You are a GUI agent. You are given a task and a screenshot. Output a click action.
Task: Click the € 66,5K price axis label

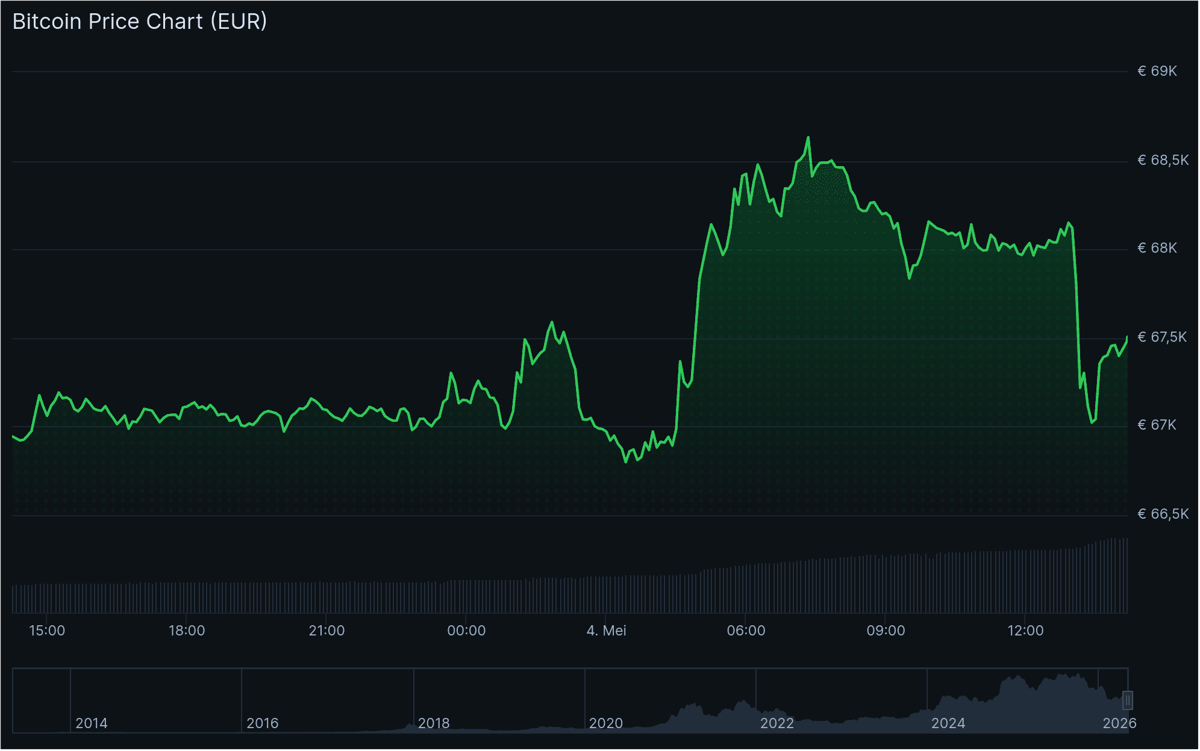pyautogui.click(x=1164, y=515)
